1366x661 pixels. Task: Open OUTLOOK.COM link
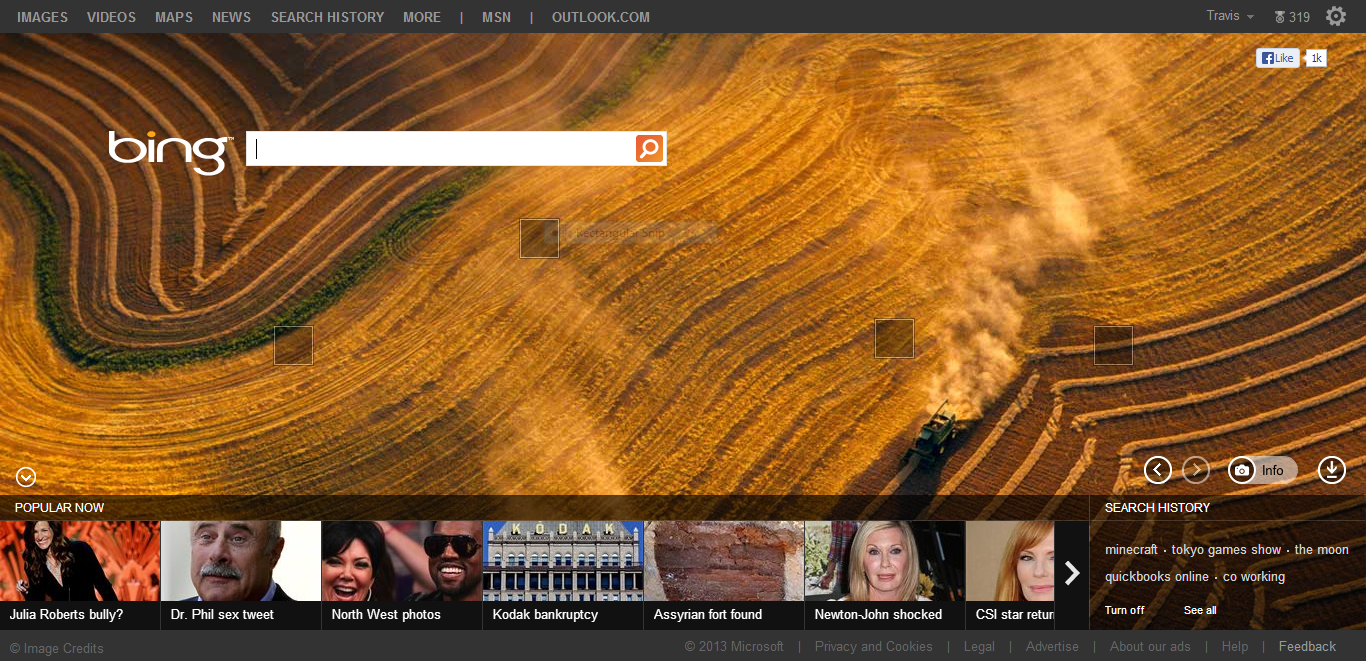[600, 17]
